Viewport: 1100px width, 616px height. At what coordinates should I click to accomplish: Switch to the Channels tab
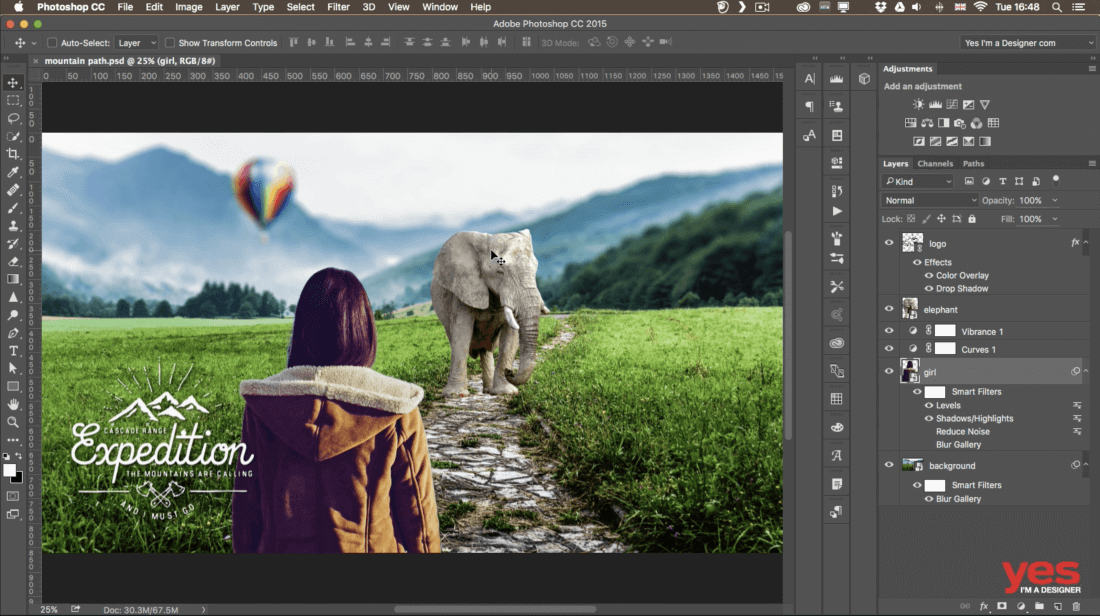coord(935,164)
